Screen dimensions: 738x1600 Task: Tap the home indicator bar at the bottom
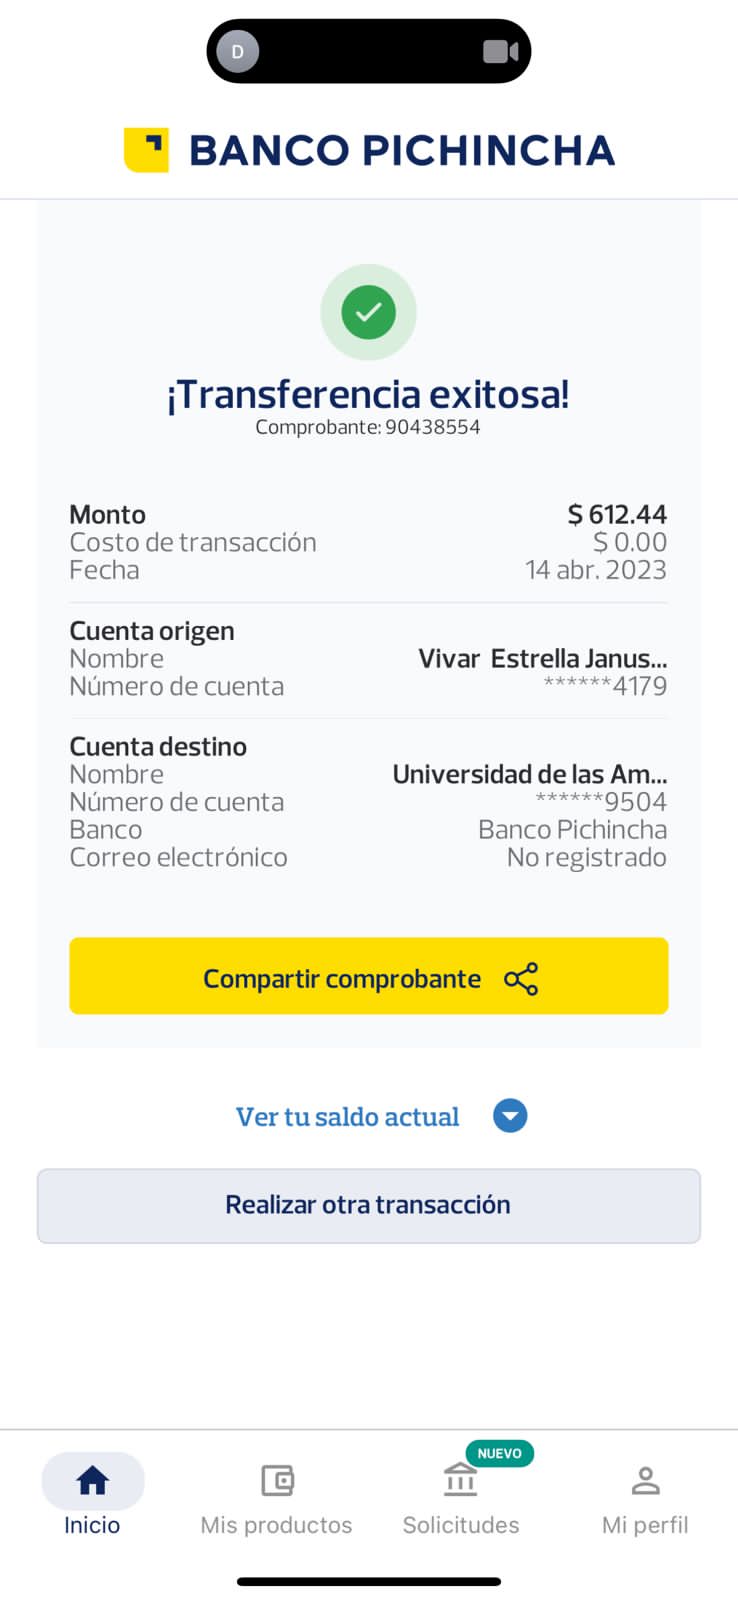368,1581
